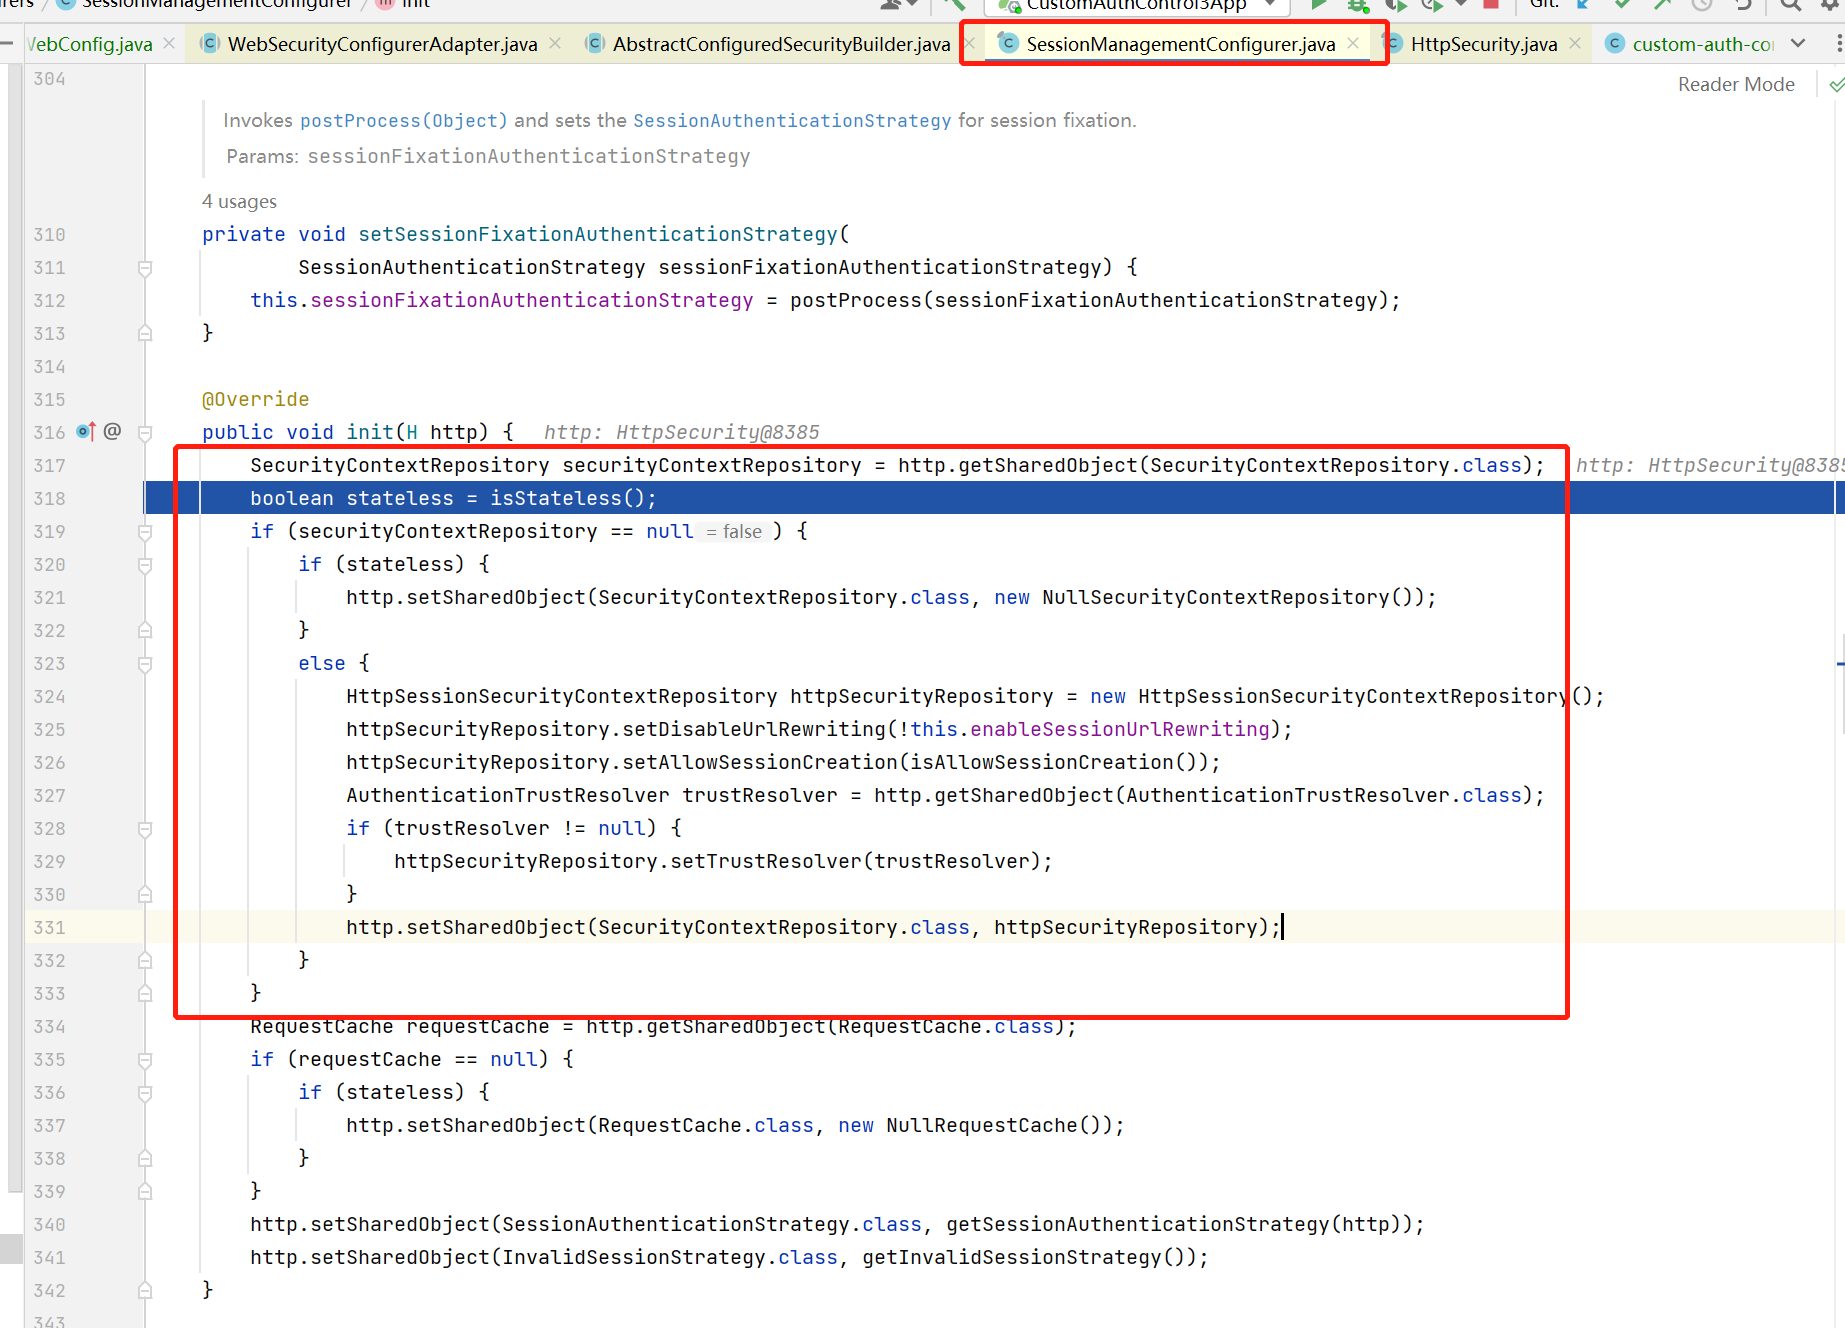Close the HttpSecurity.java tab
This screenshot has height=1328, width=1845.
tap(1575, 43)
